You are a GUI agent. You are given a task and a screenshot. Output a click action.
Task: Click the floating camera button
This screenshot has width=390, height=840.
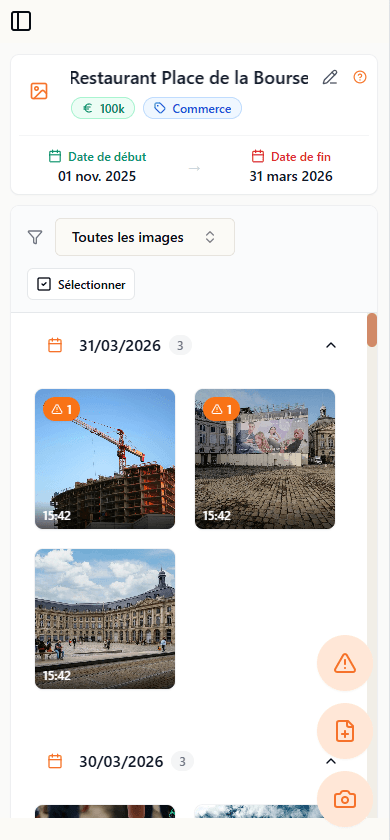345,799
